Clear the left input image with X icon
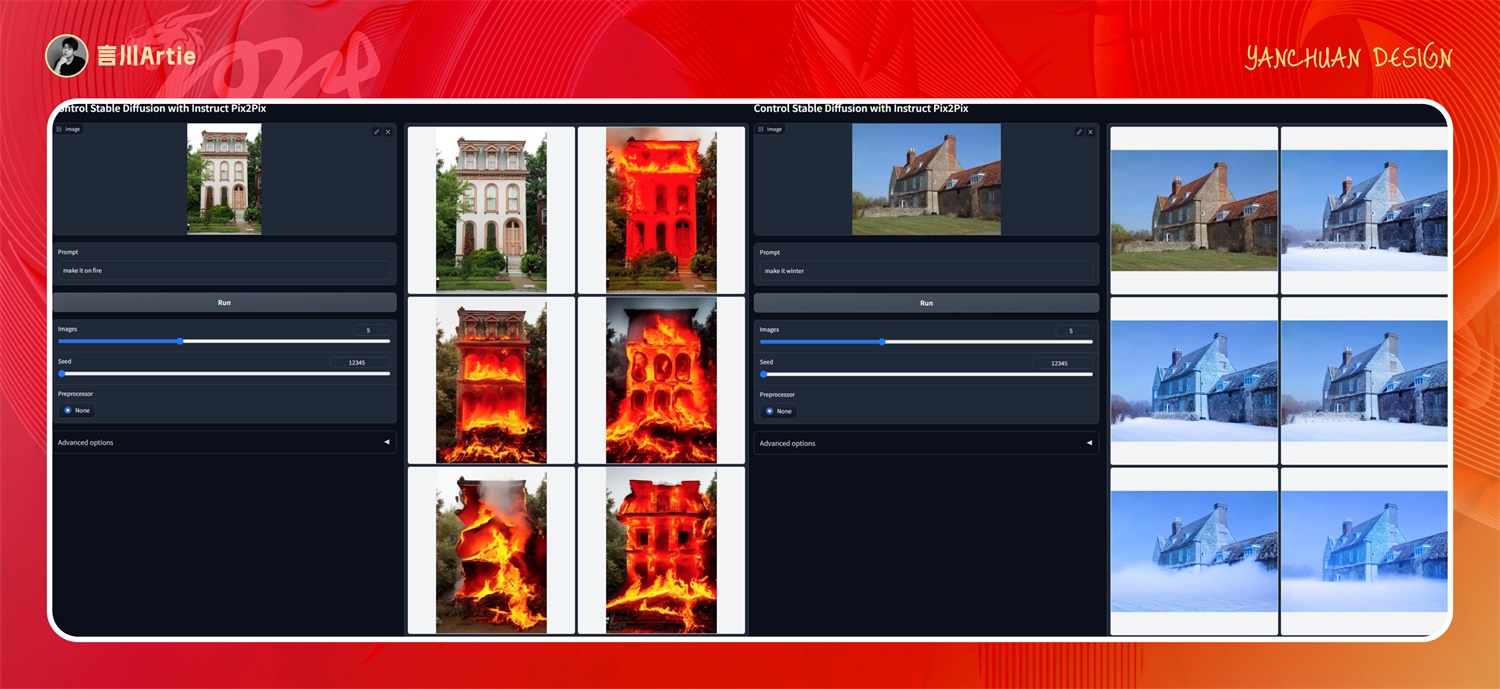1500x689 pixels. (388, 132)
